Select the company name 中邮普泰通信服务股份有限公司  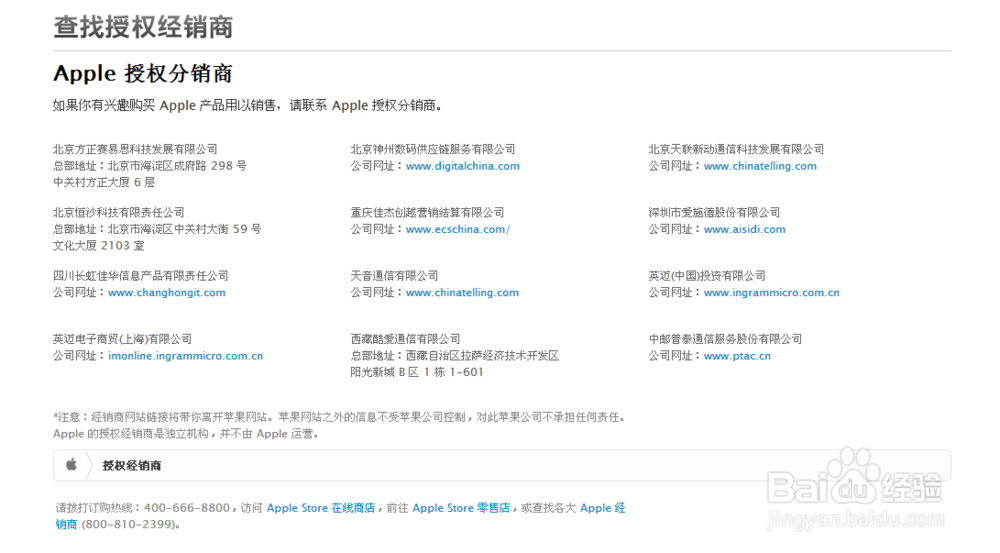[x=725, y=339]
